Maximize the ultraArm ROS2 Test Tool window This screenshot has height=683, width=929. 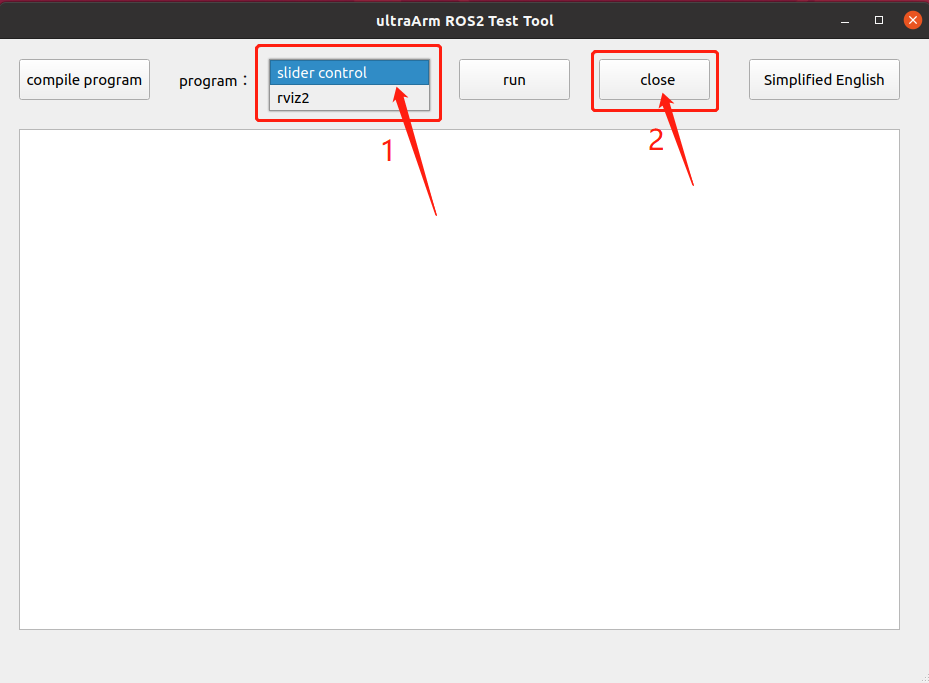point(879,20)
